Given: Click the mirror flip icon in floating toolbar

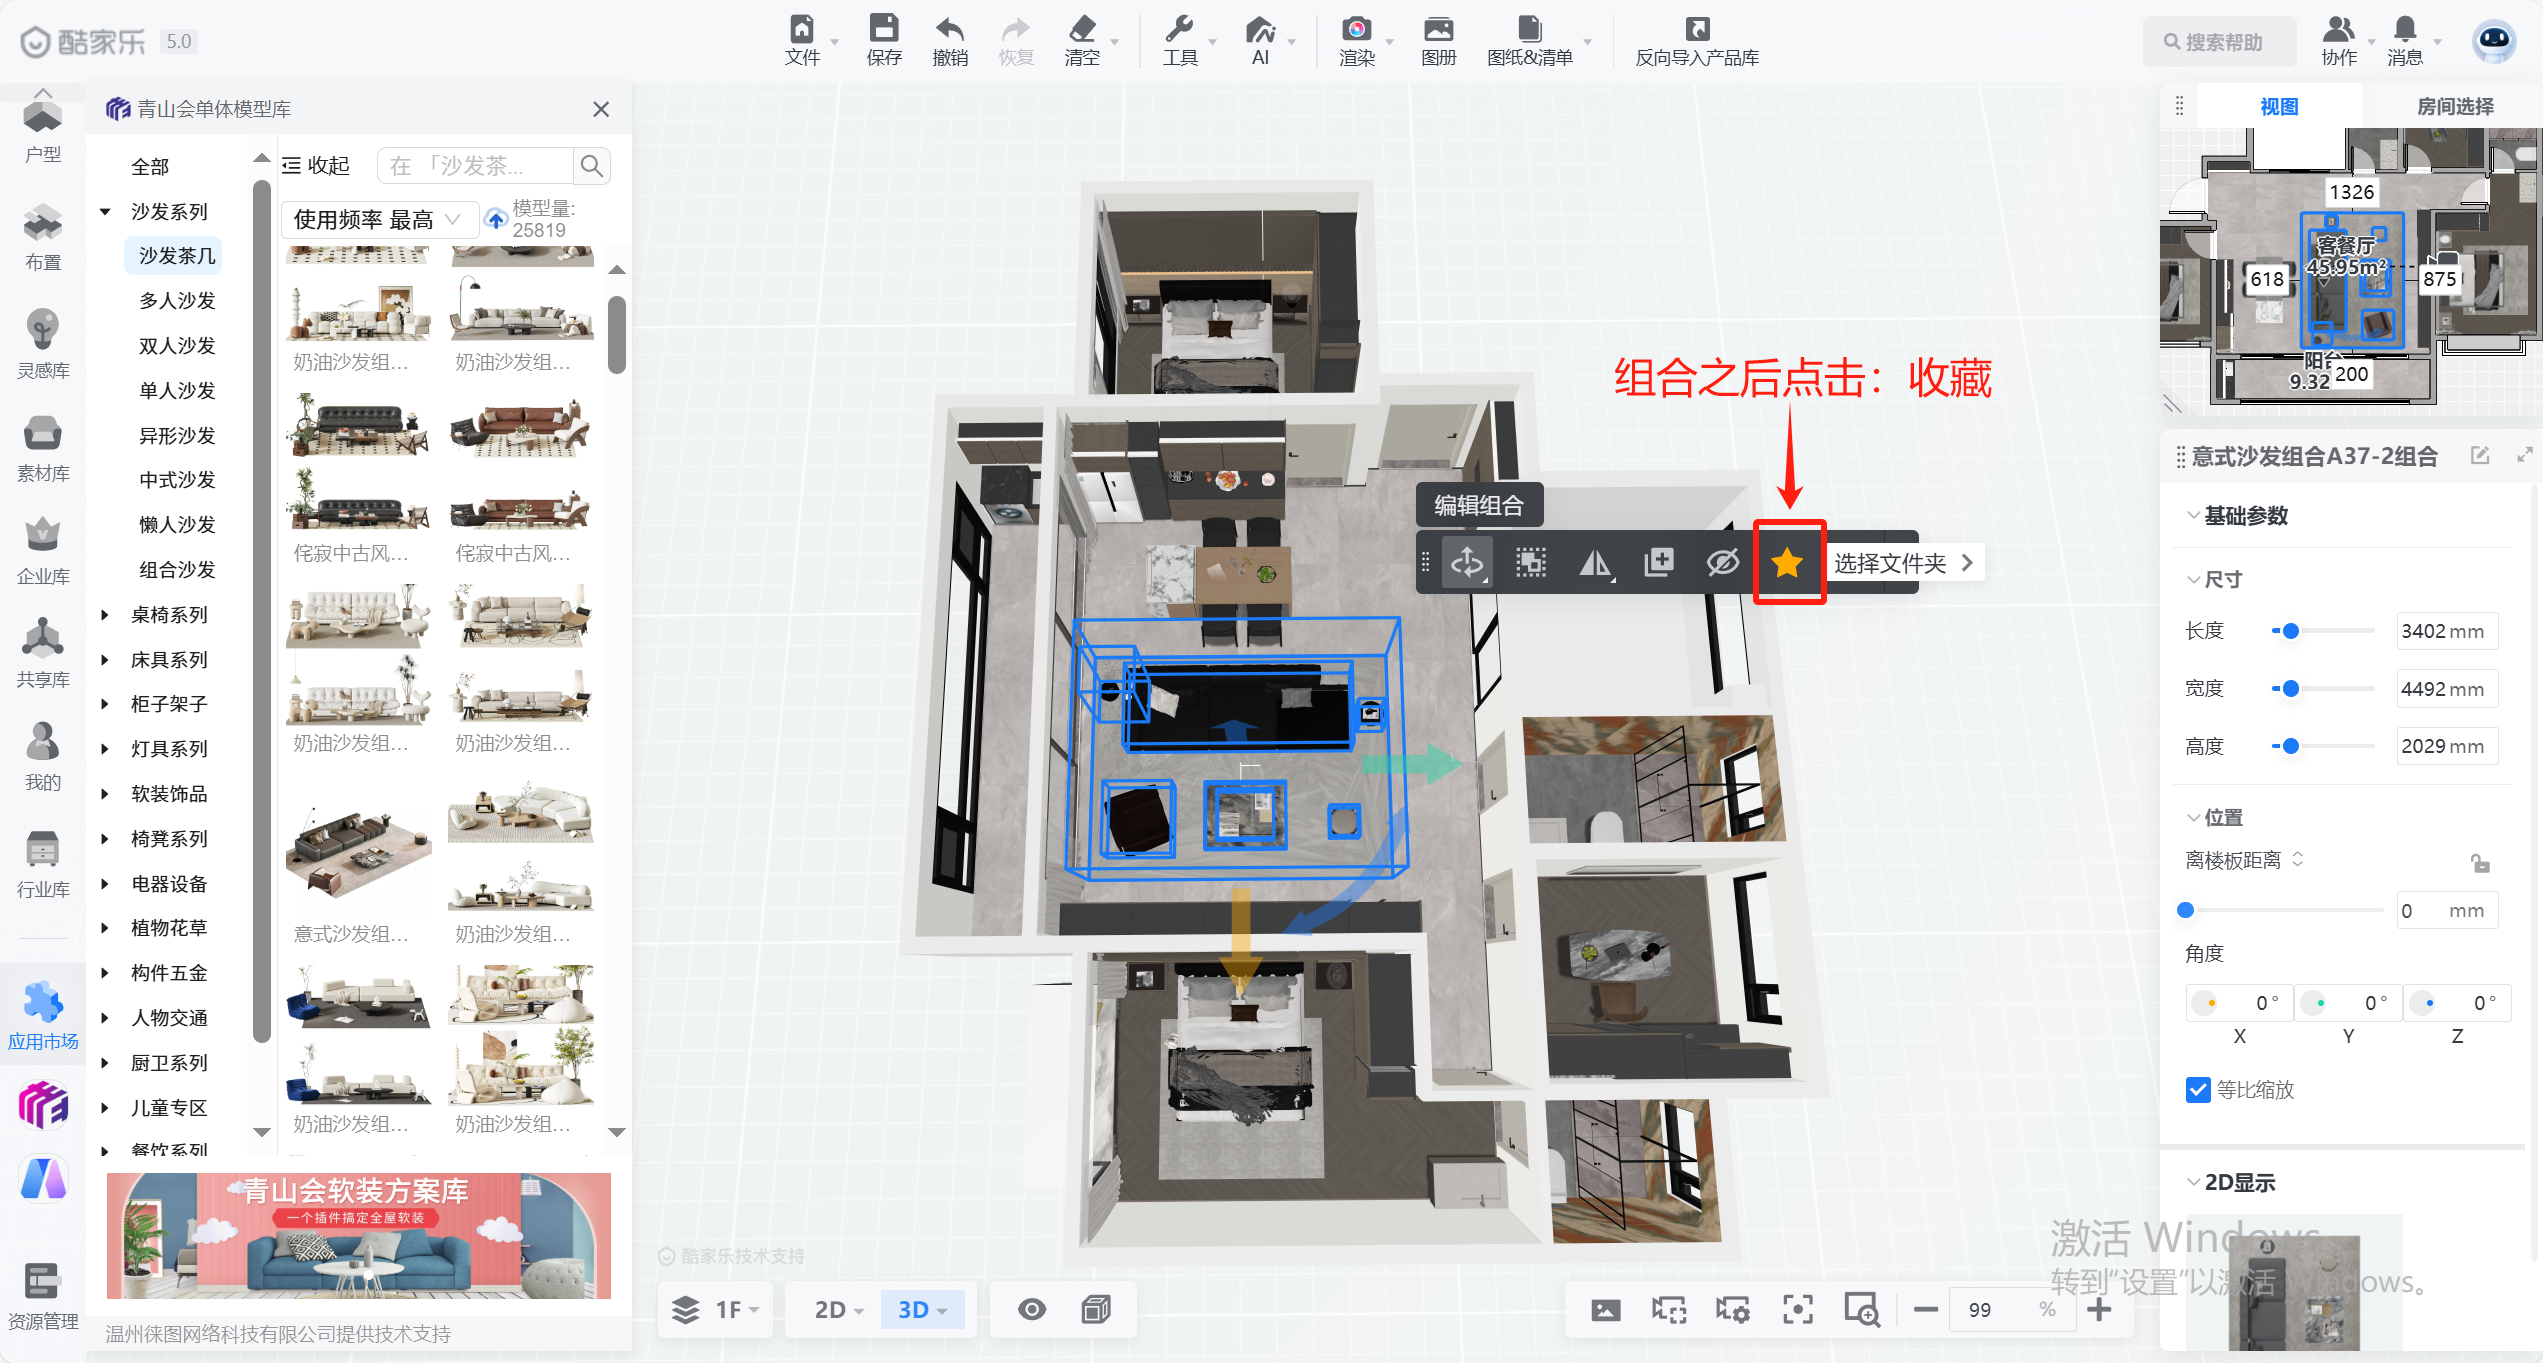Looking at the screenshot, I should click(x=1595, y=563).
